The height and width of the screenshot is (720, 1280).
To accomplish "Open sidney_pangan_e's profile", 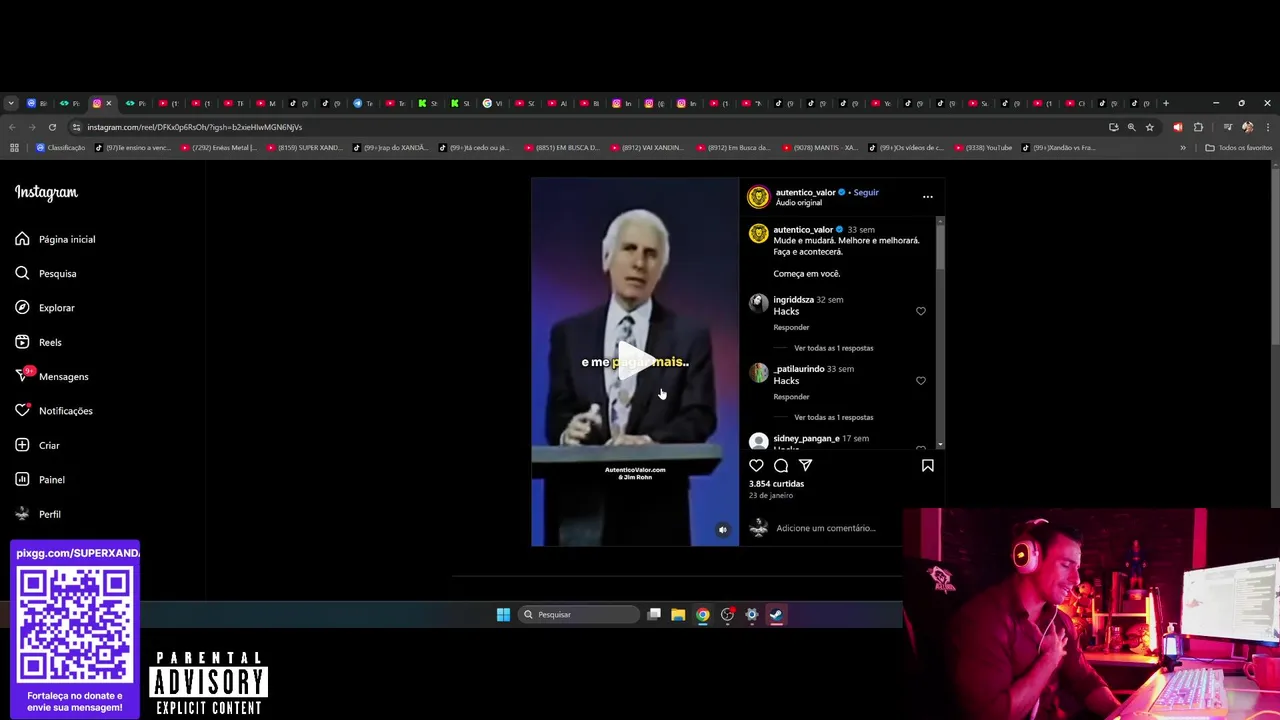I will (x=806, y=438).
